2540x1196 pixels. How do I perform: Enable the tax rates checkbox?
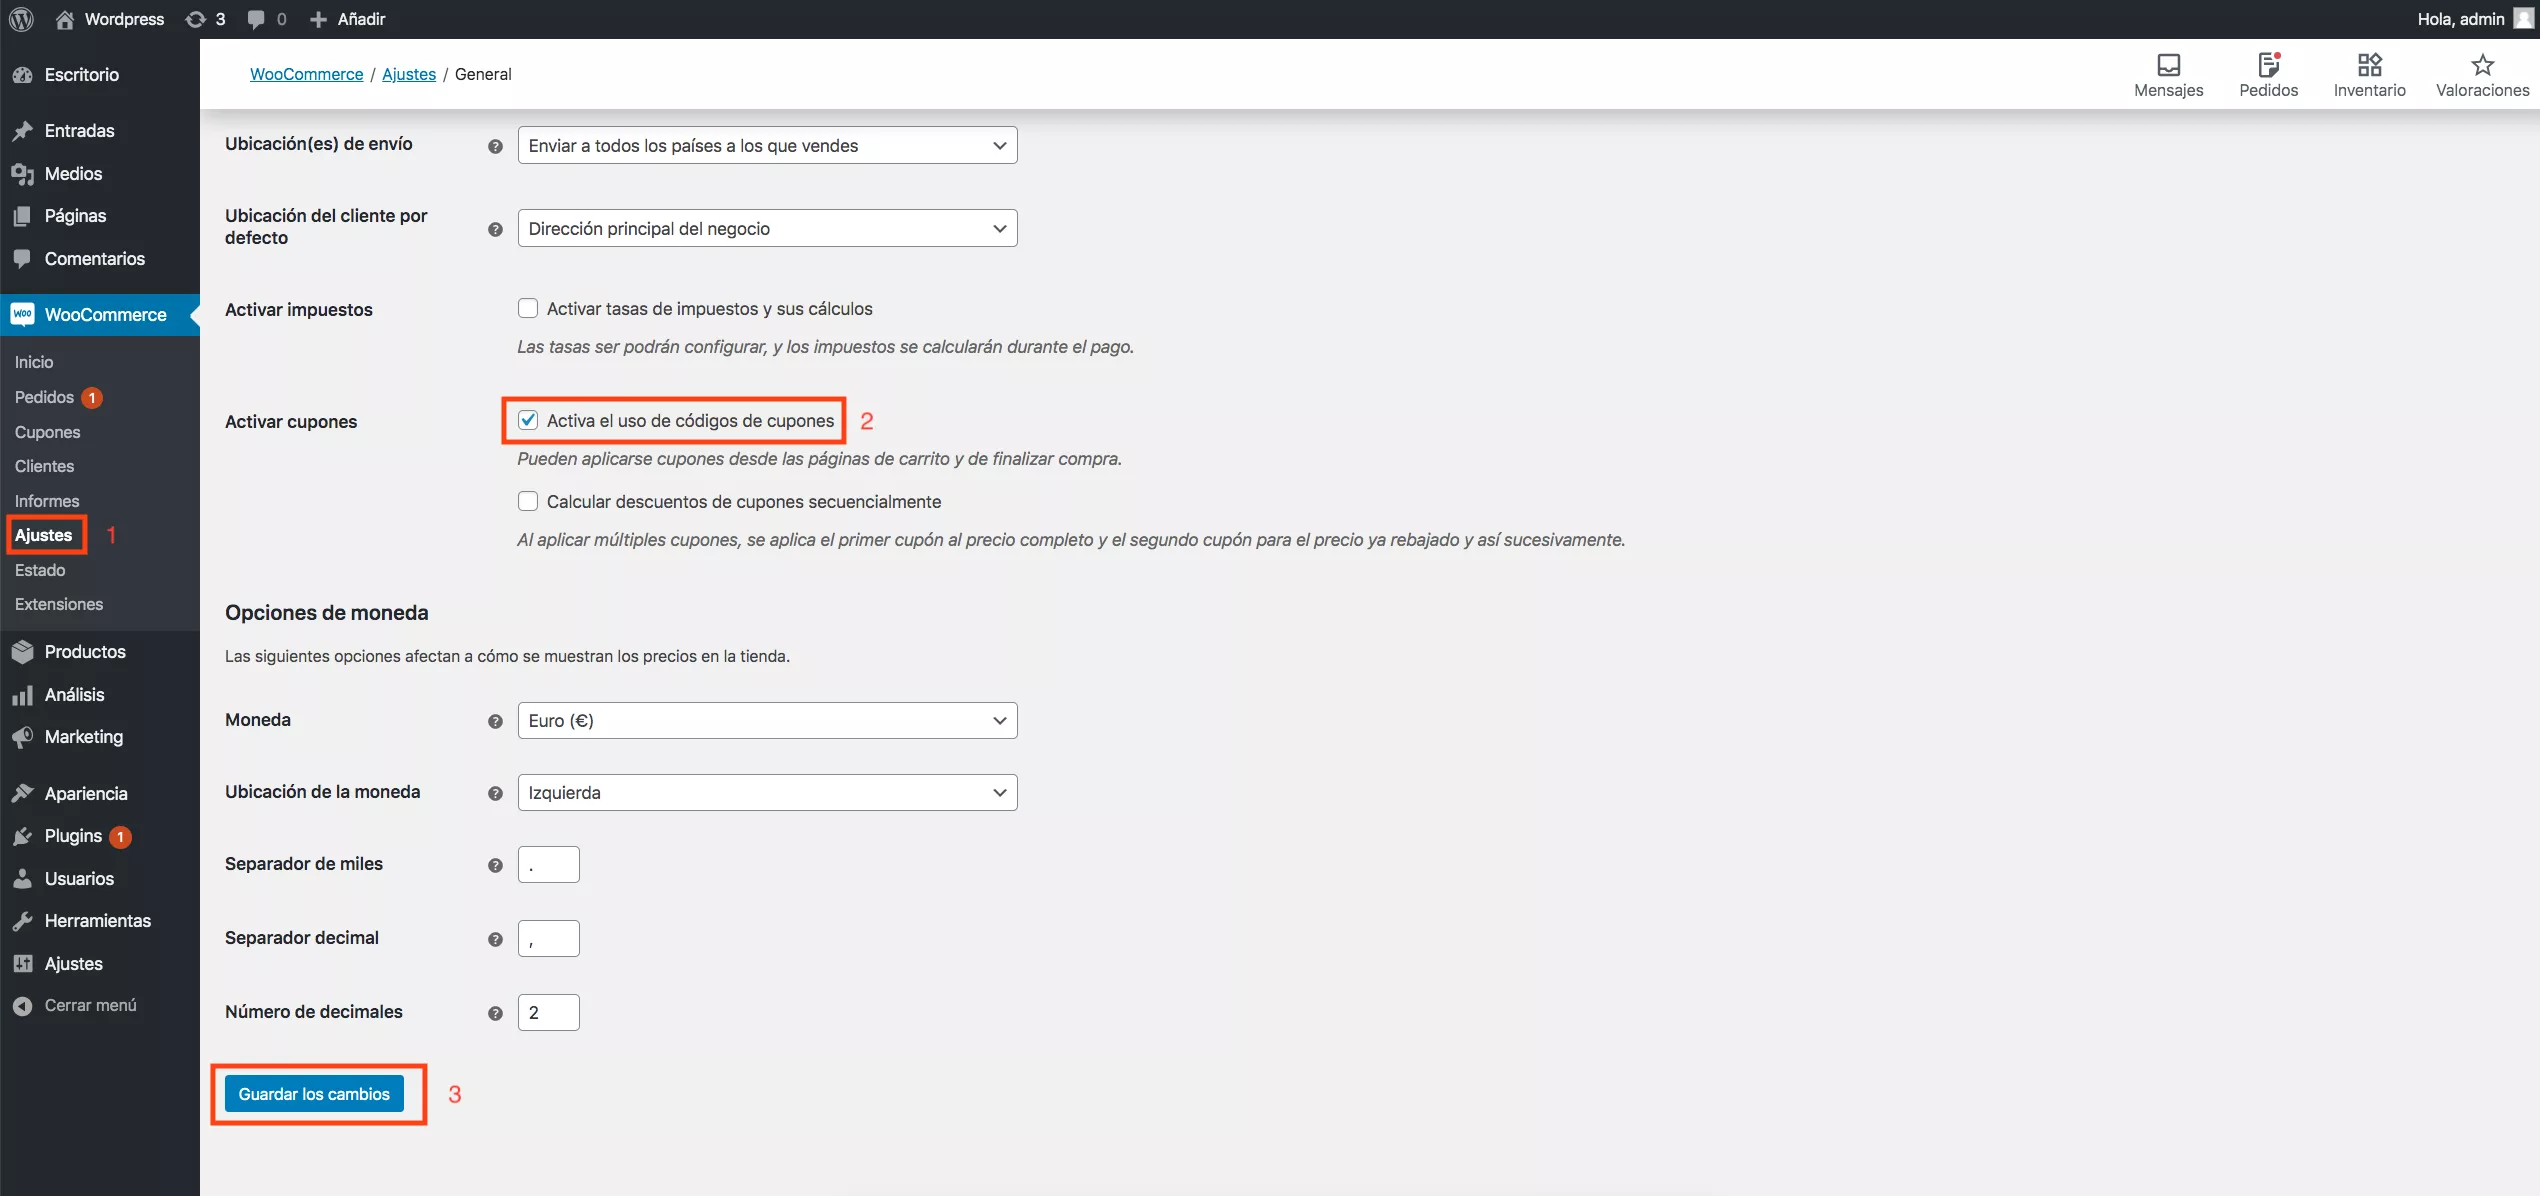pos(528,308)
